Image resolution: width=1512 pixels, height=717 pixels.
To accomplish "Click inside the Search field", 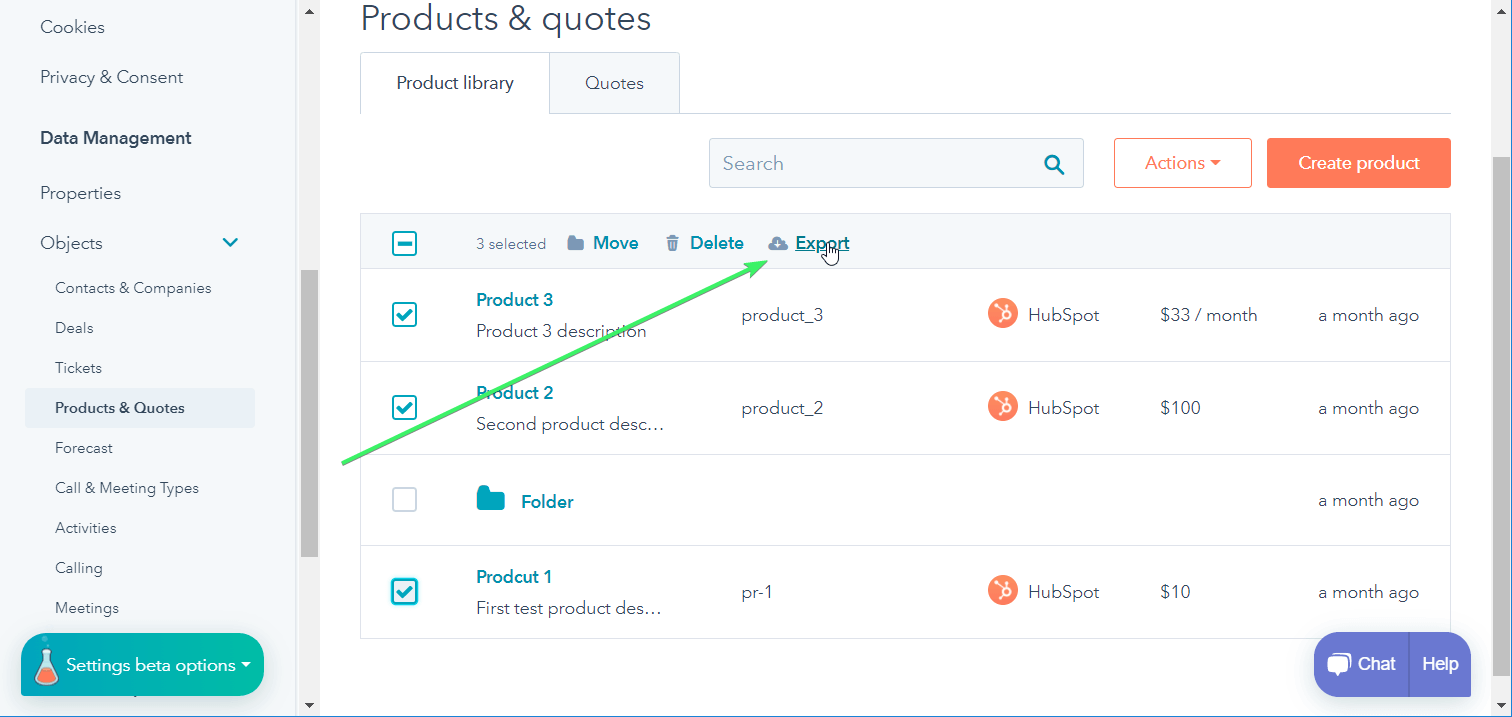I will tap(860, 162).
